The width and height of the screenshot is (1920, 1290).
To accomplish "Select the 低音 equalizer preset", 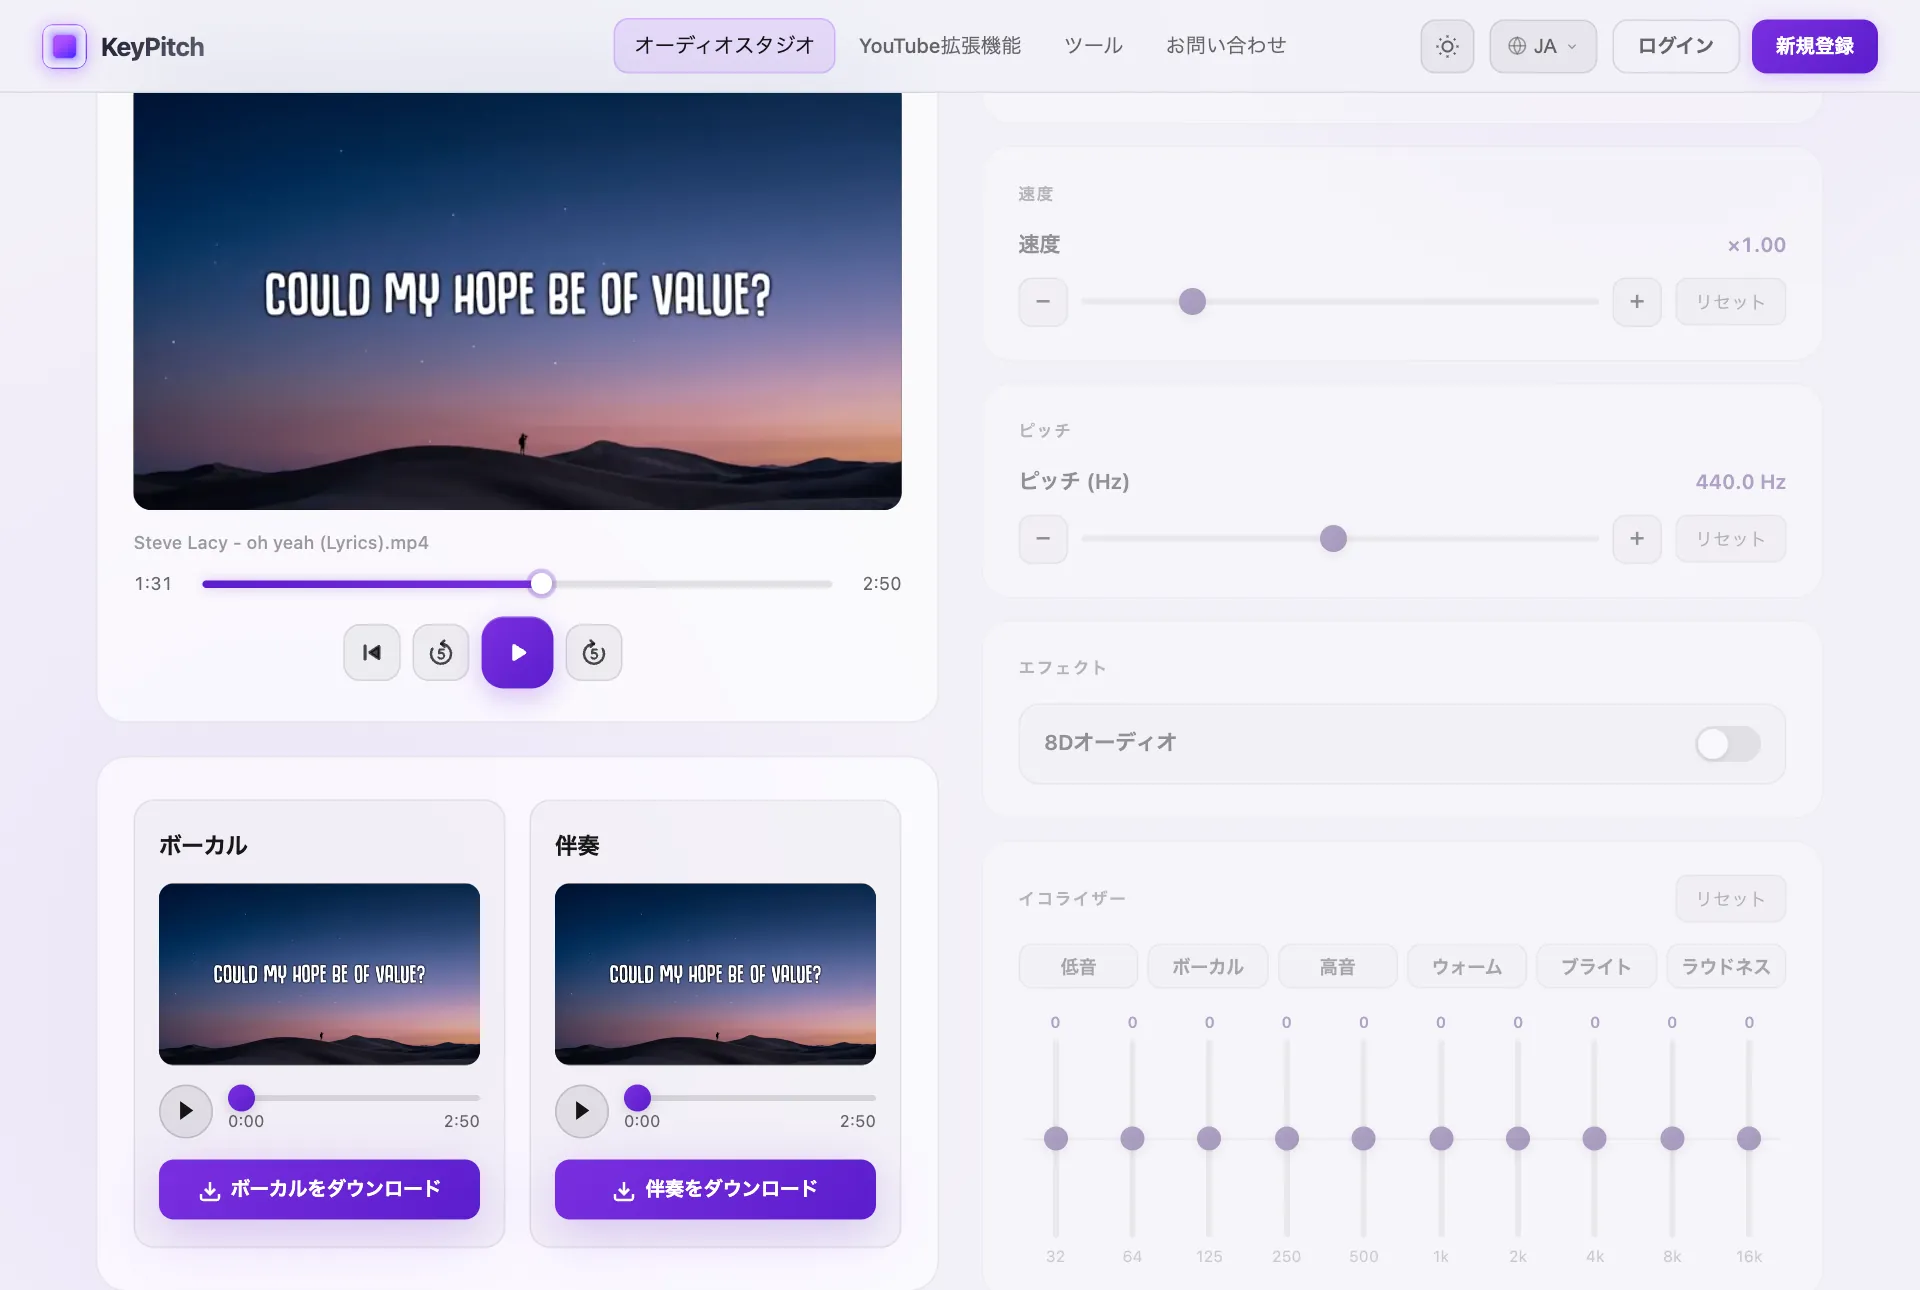I will (x=1078, y=967).
